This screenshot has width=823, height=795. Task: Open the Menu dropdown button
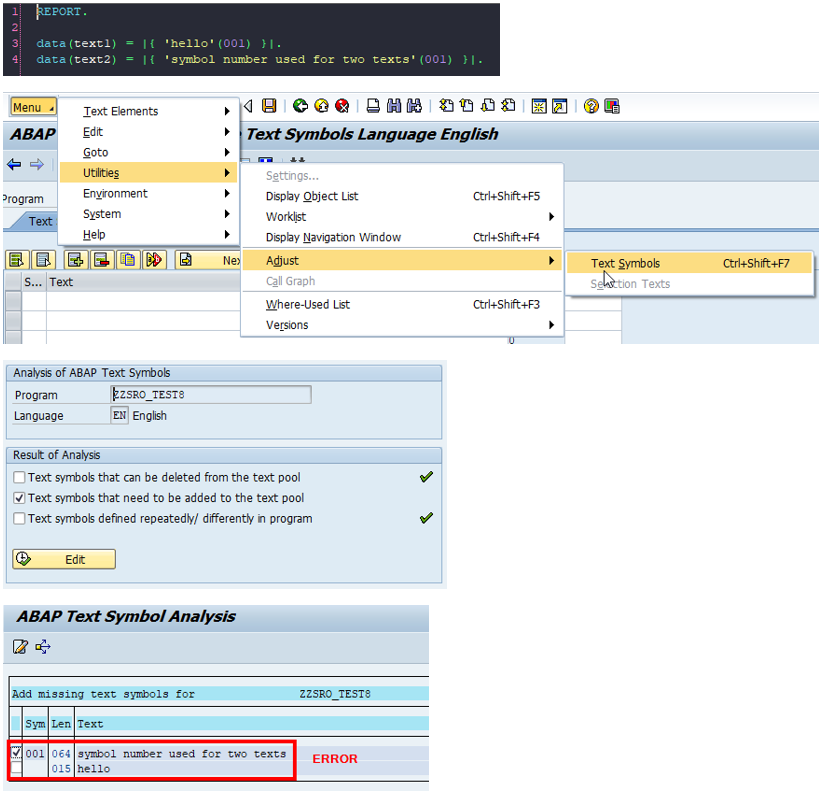33,107
